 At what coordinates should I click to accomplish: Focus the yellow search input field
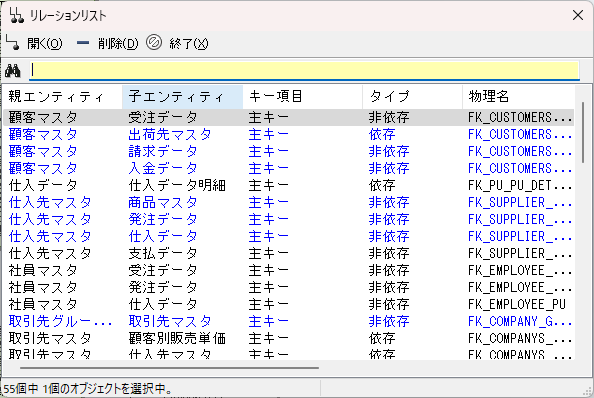point(305,70)
